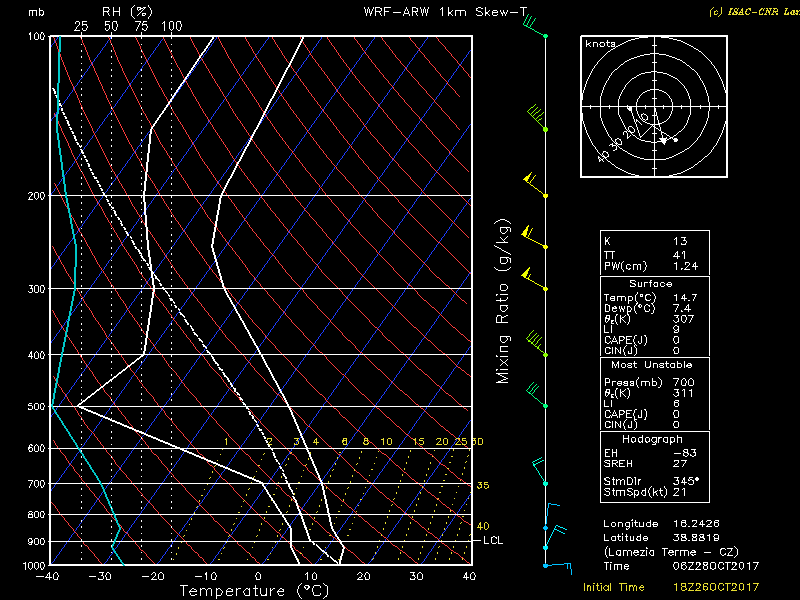
Task: Click the wind barb at 100 mb
Action: 535,29
